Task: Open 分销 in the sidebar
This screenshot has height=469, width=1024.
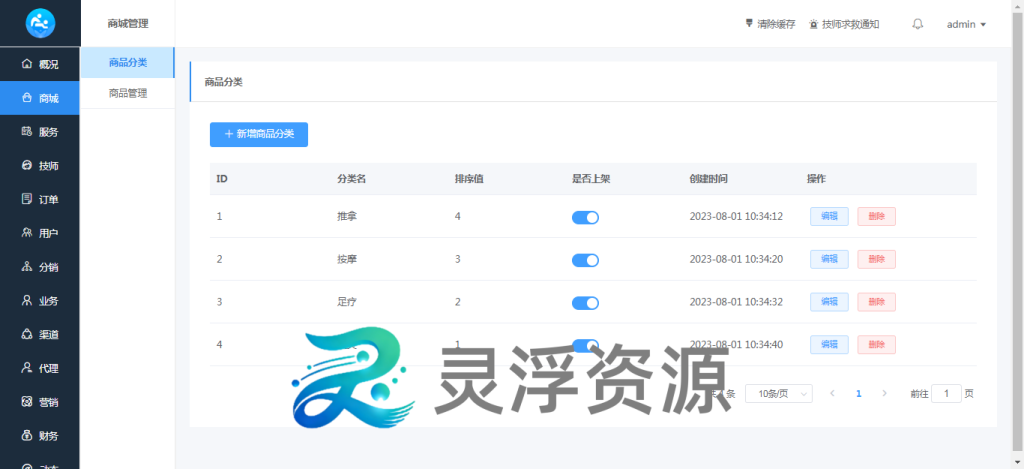Action: pos(40,267)
